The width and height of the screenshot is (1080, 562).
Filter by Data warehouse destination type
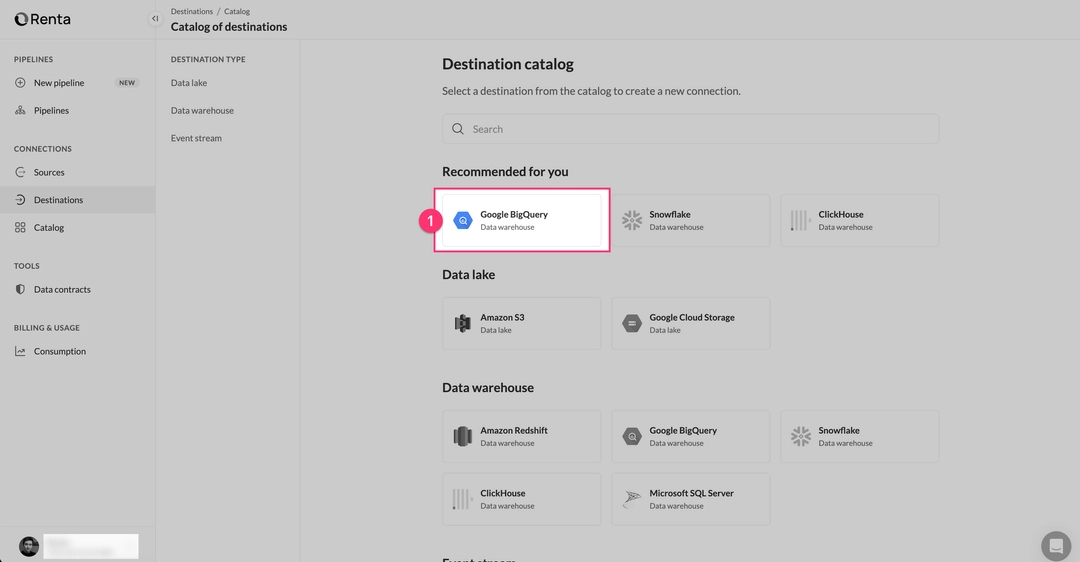[x=202, y=110]
